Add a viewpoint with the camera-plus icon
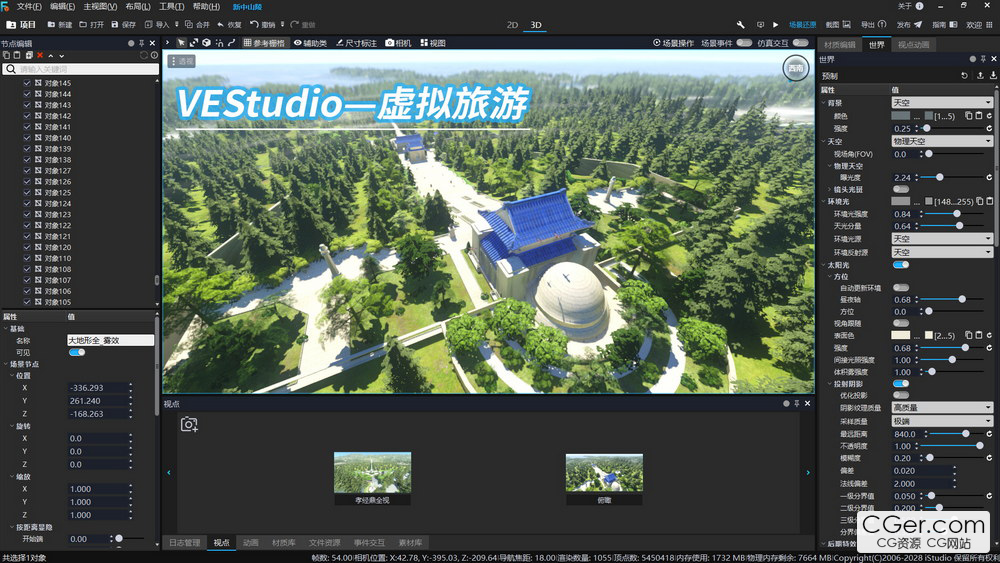1000x563 pixels. click(189, 424)
